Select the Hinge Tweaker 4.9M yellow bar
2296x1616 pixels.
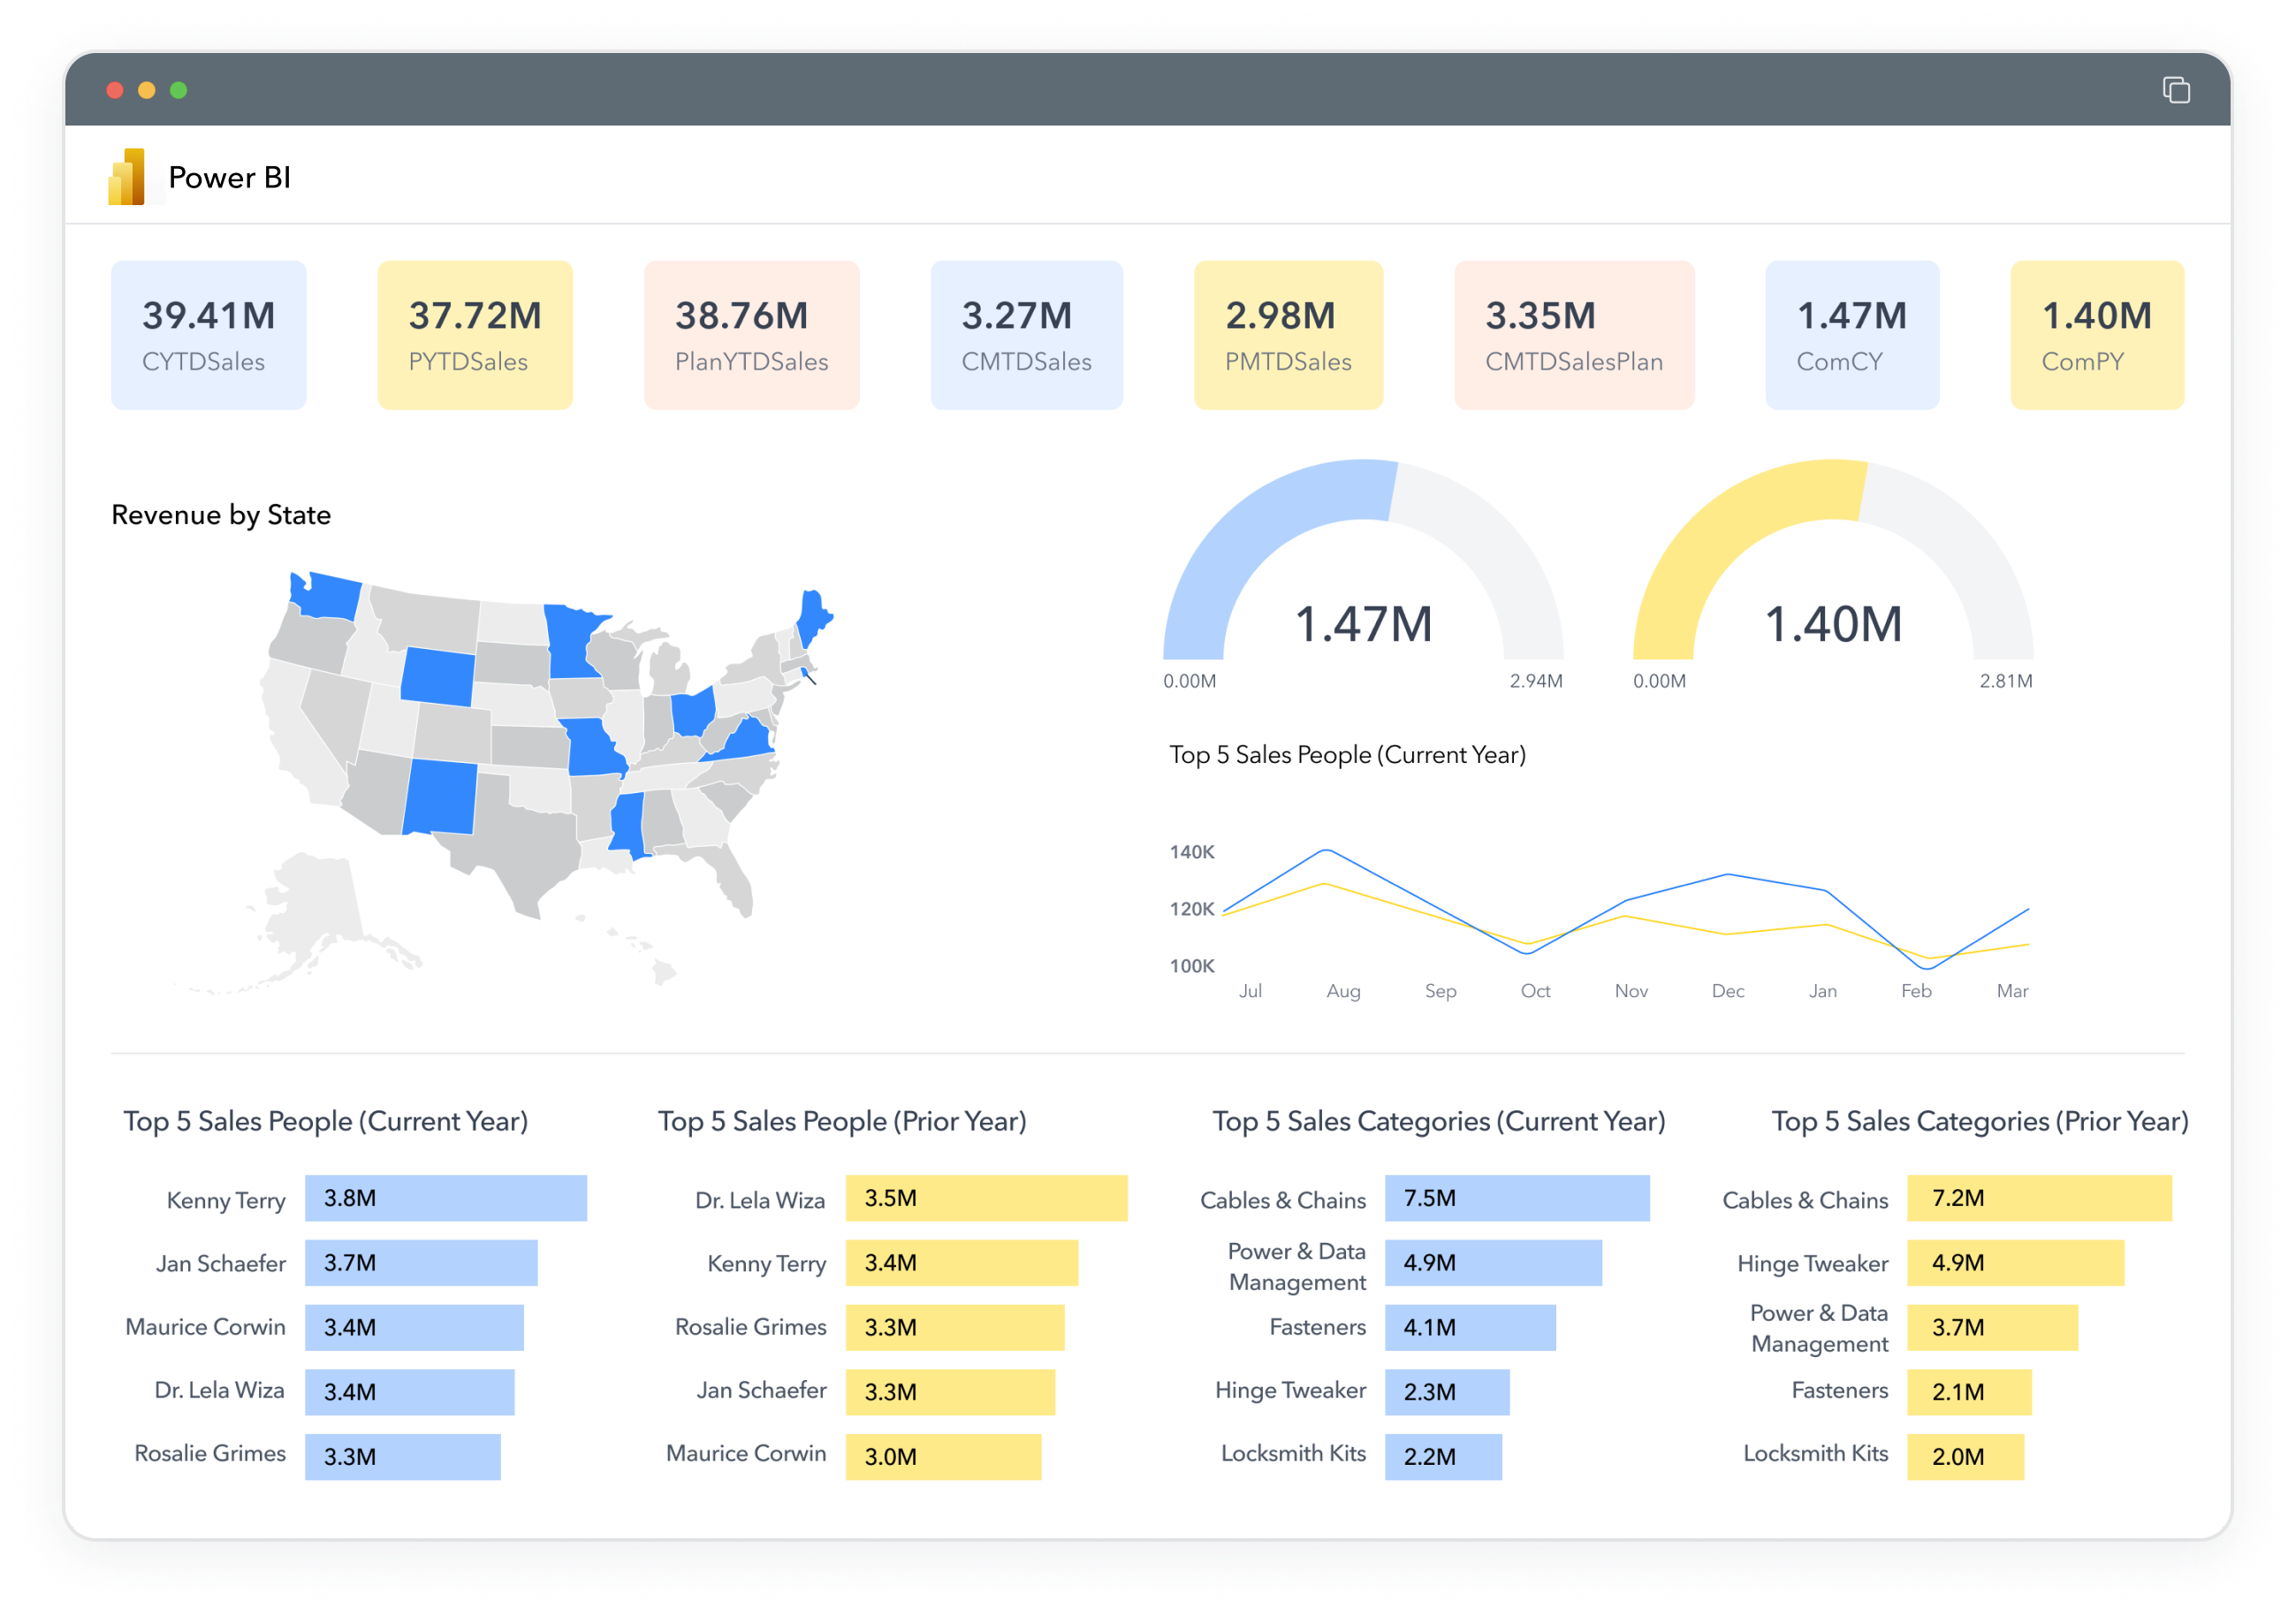click(2016, 1263)
